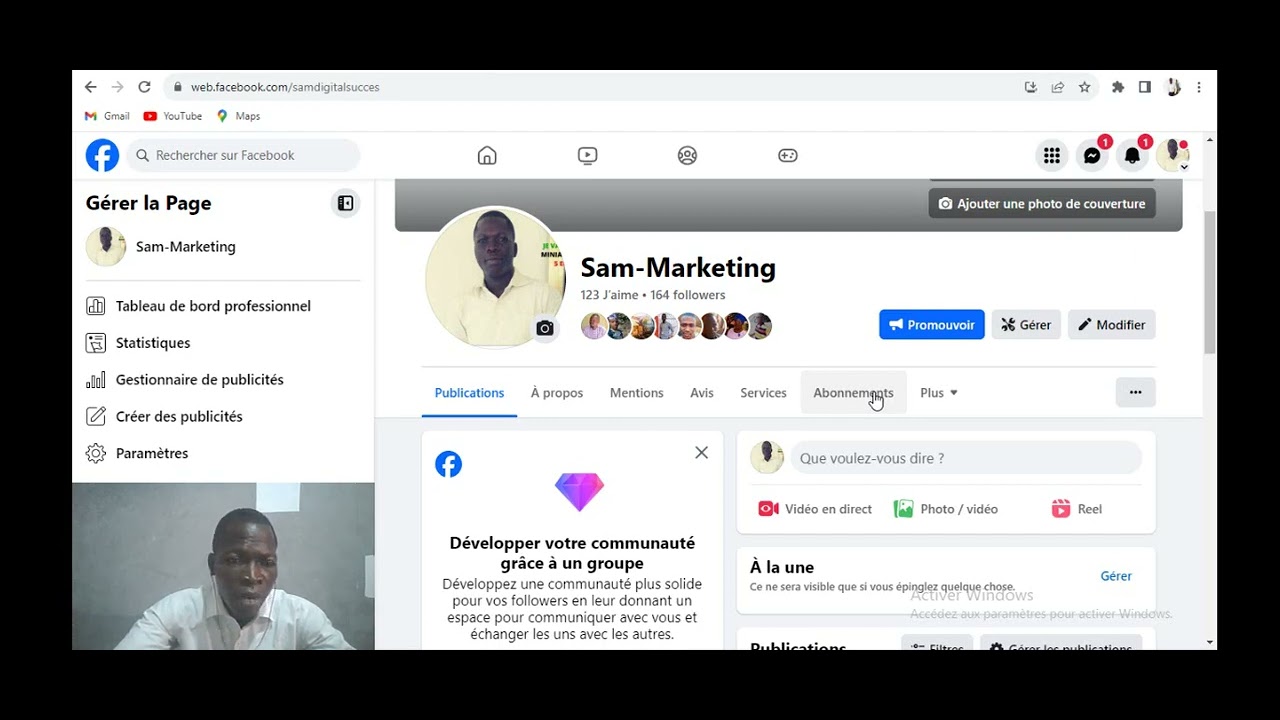This screenshot has width=1280, height=720.
Task: Open the Groups icon in top navigation
Action: point(687,155)
